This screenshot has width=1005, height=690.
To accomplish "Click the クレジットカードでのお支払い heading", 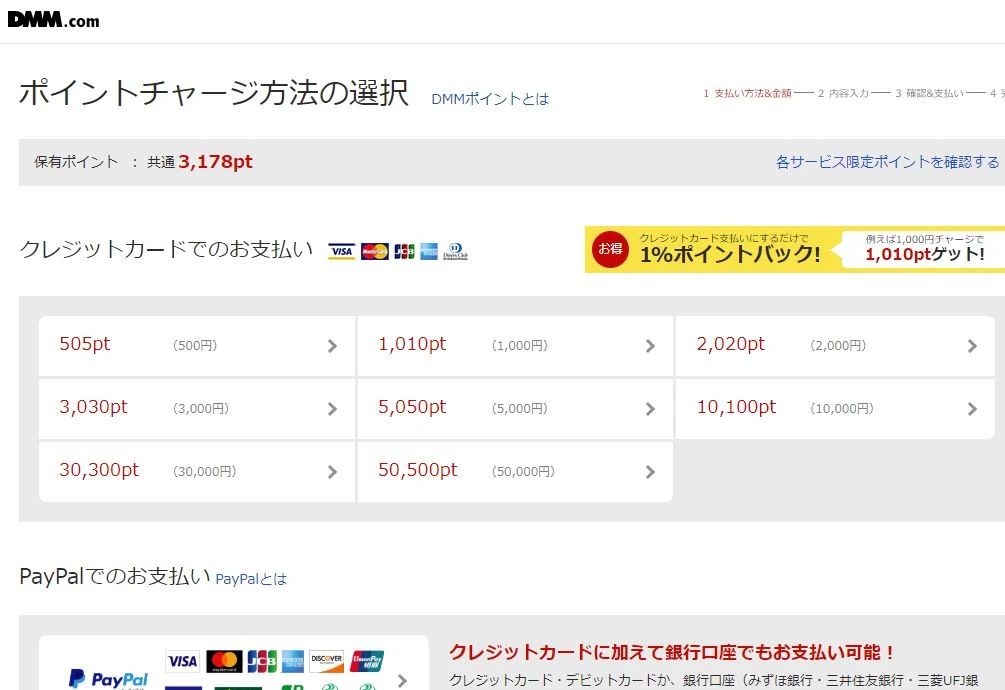I will [167, 249].
